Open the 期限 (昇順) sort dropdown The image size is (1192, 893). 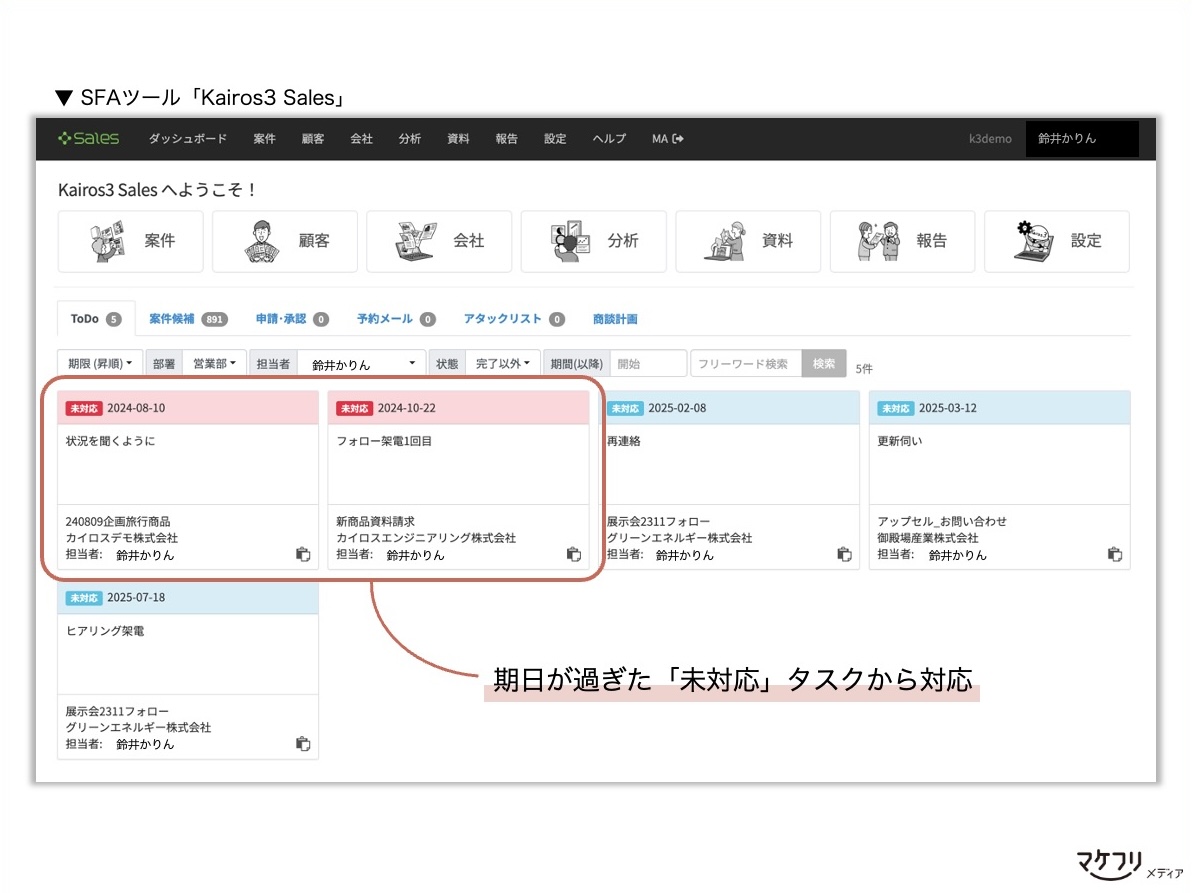100,363
